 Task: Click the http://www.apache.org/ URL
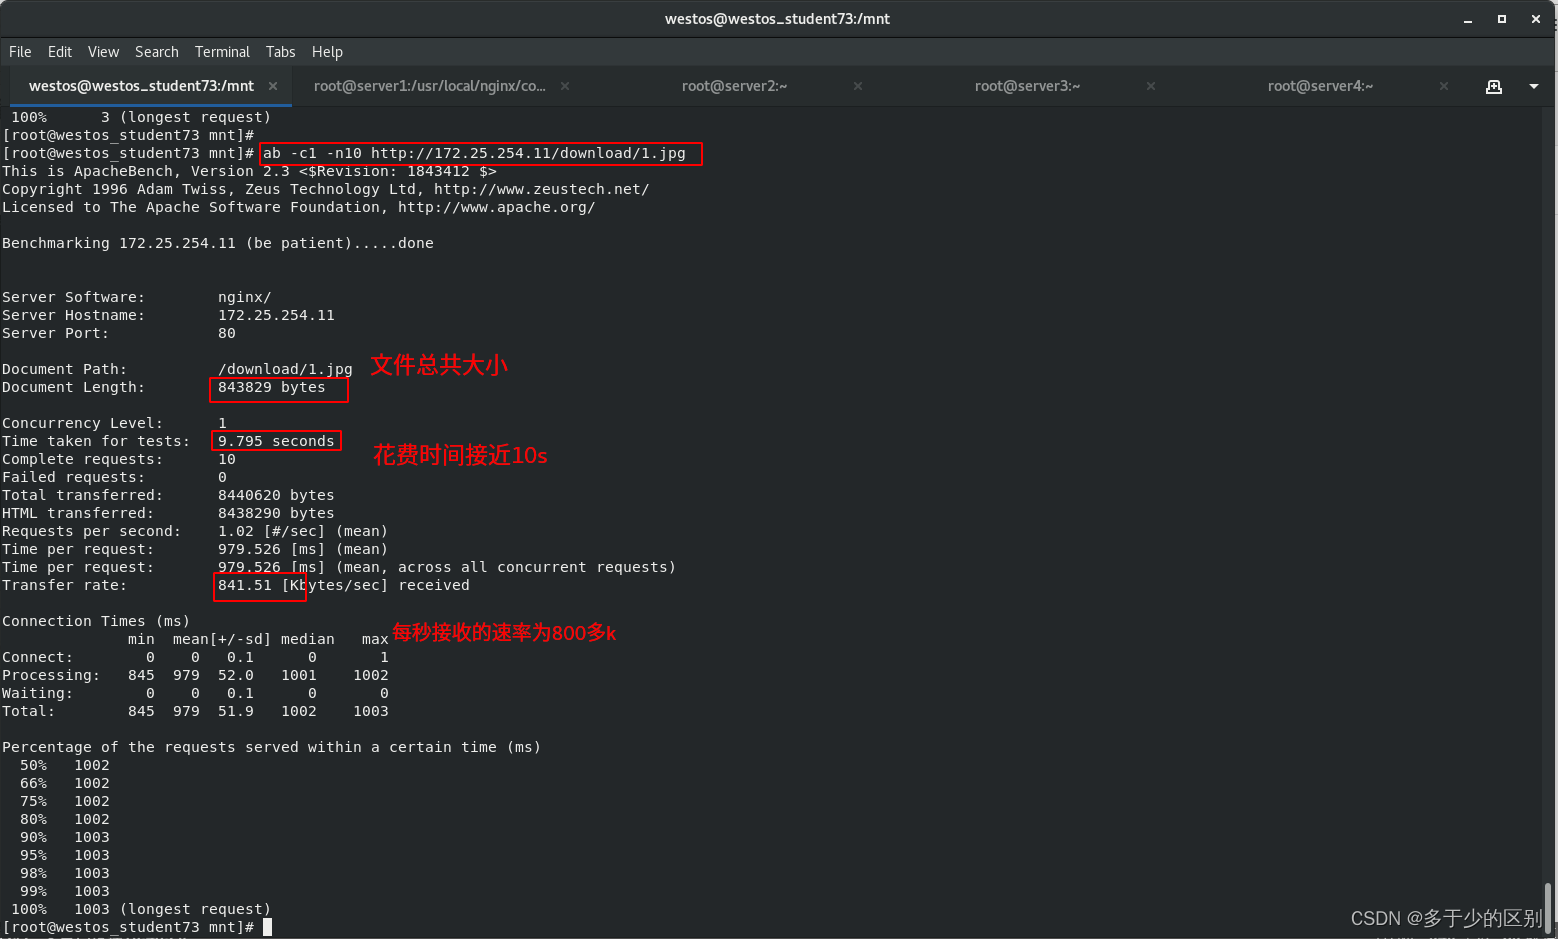pyautogui.click(x=497, y=207)
